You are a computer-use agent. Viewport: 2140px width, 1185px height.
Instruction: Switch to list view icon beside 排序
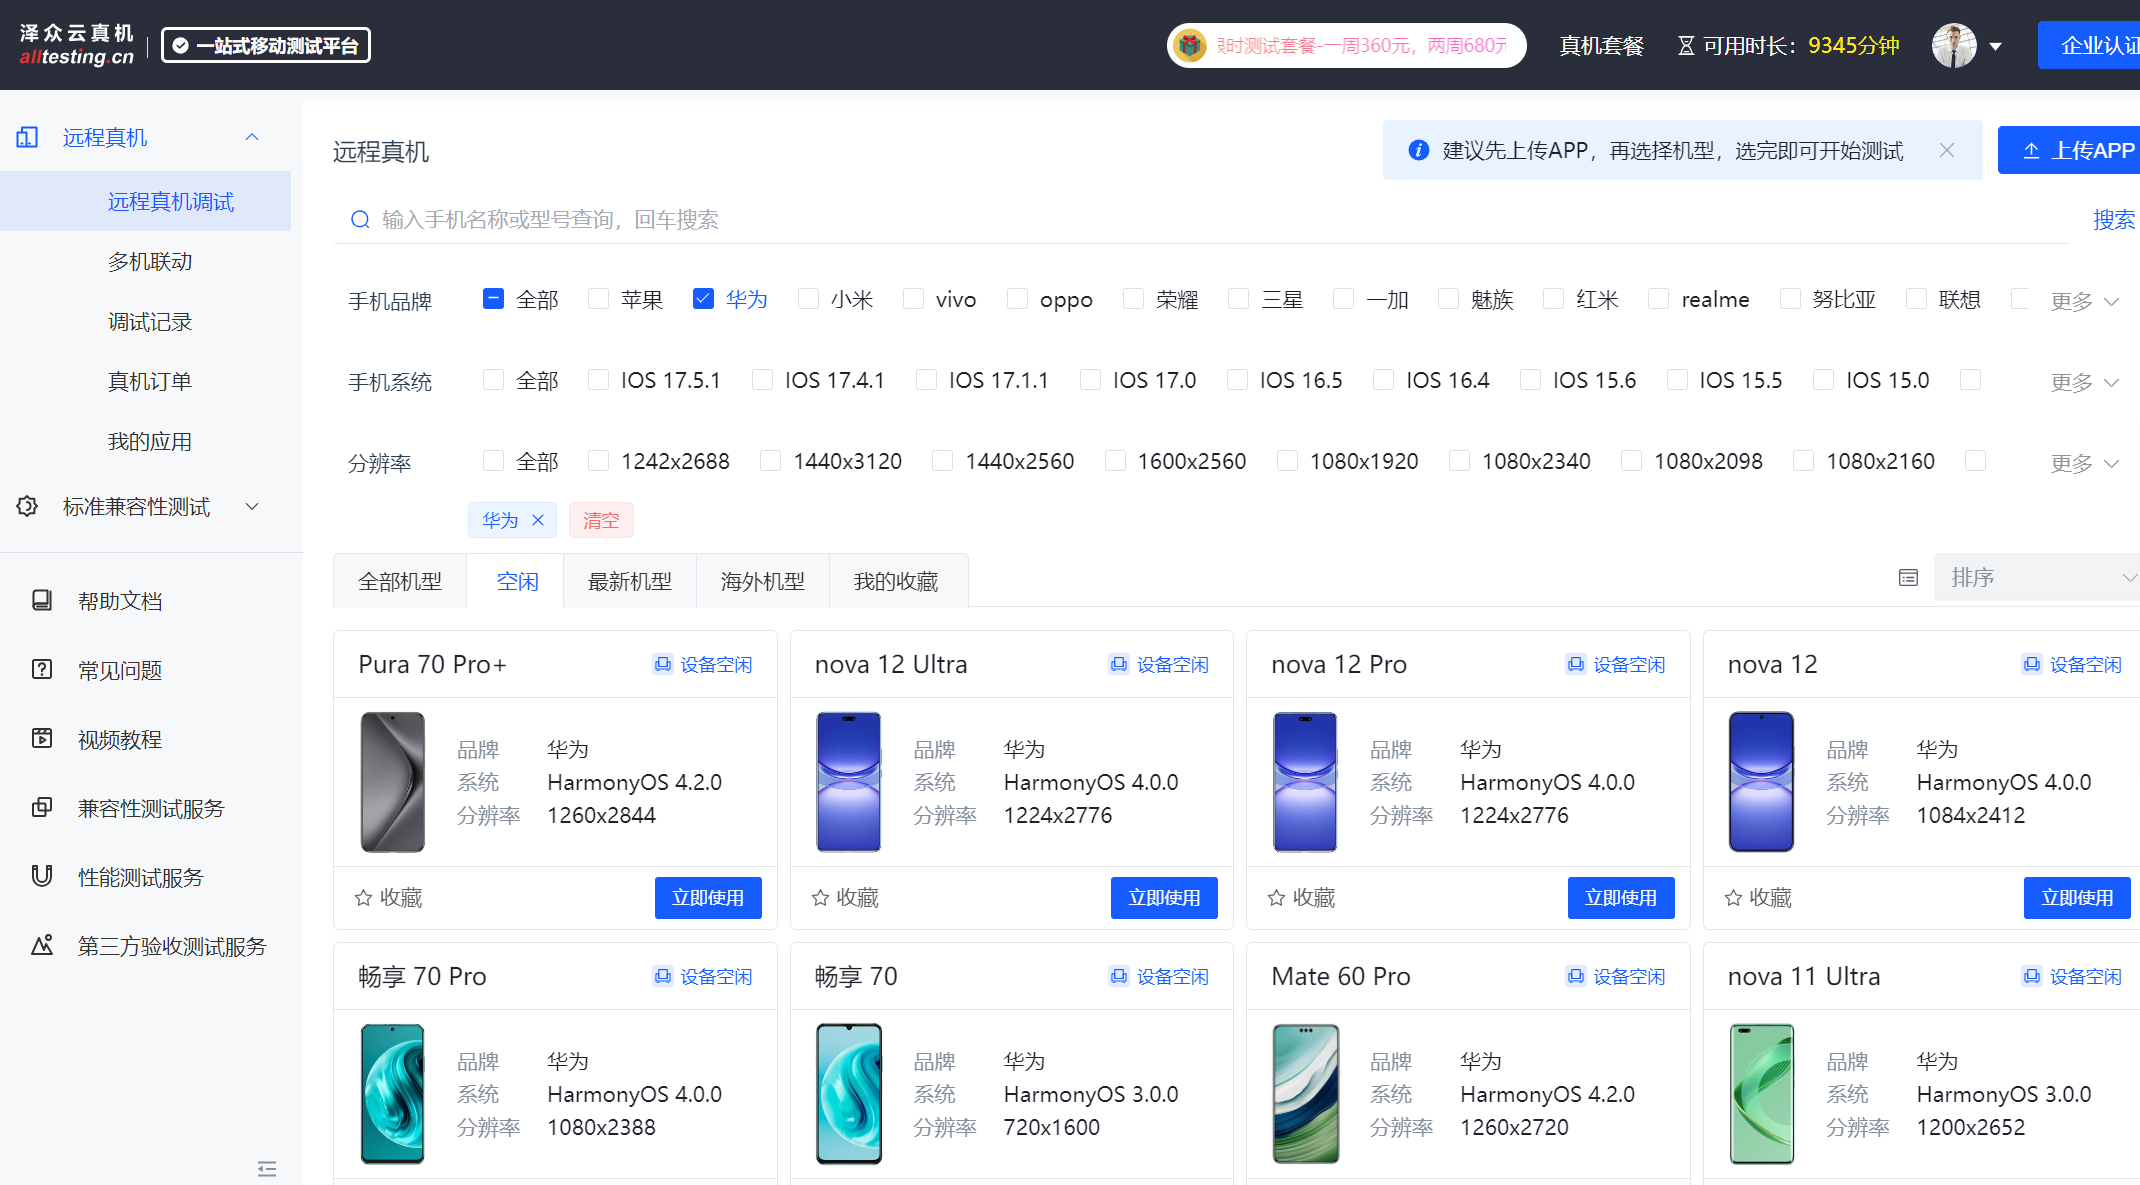tap(1908, 577)
